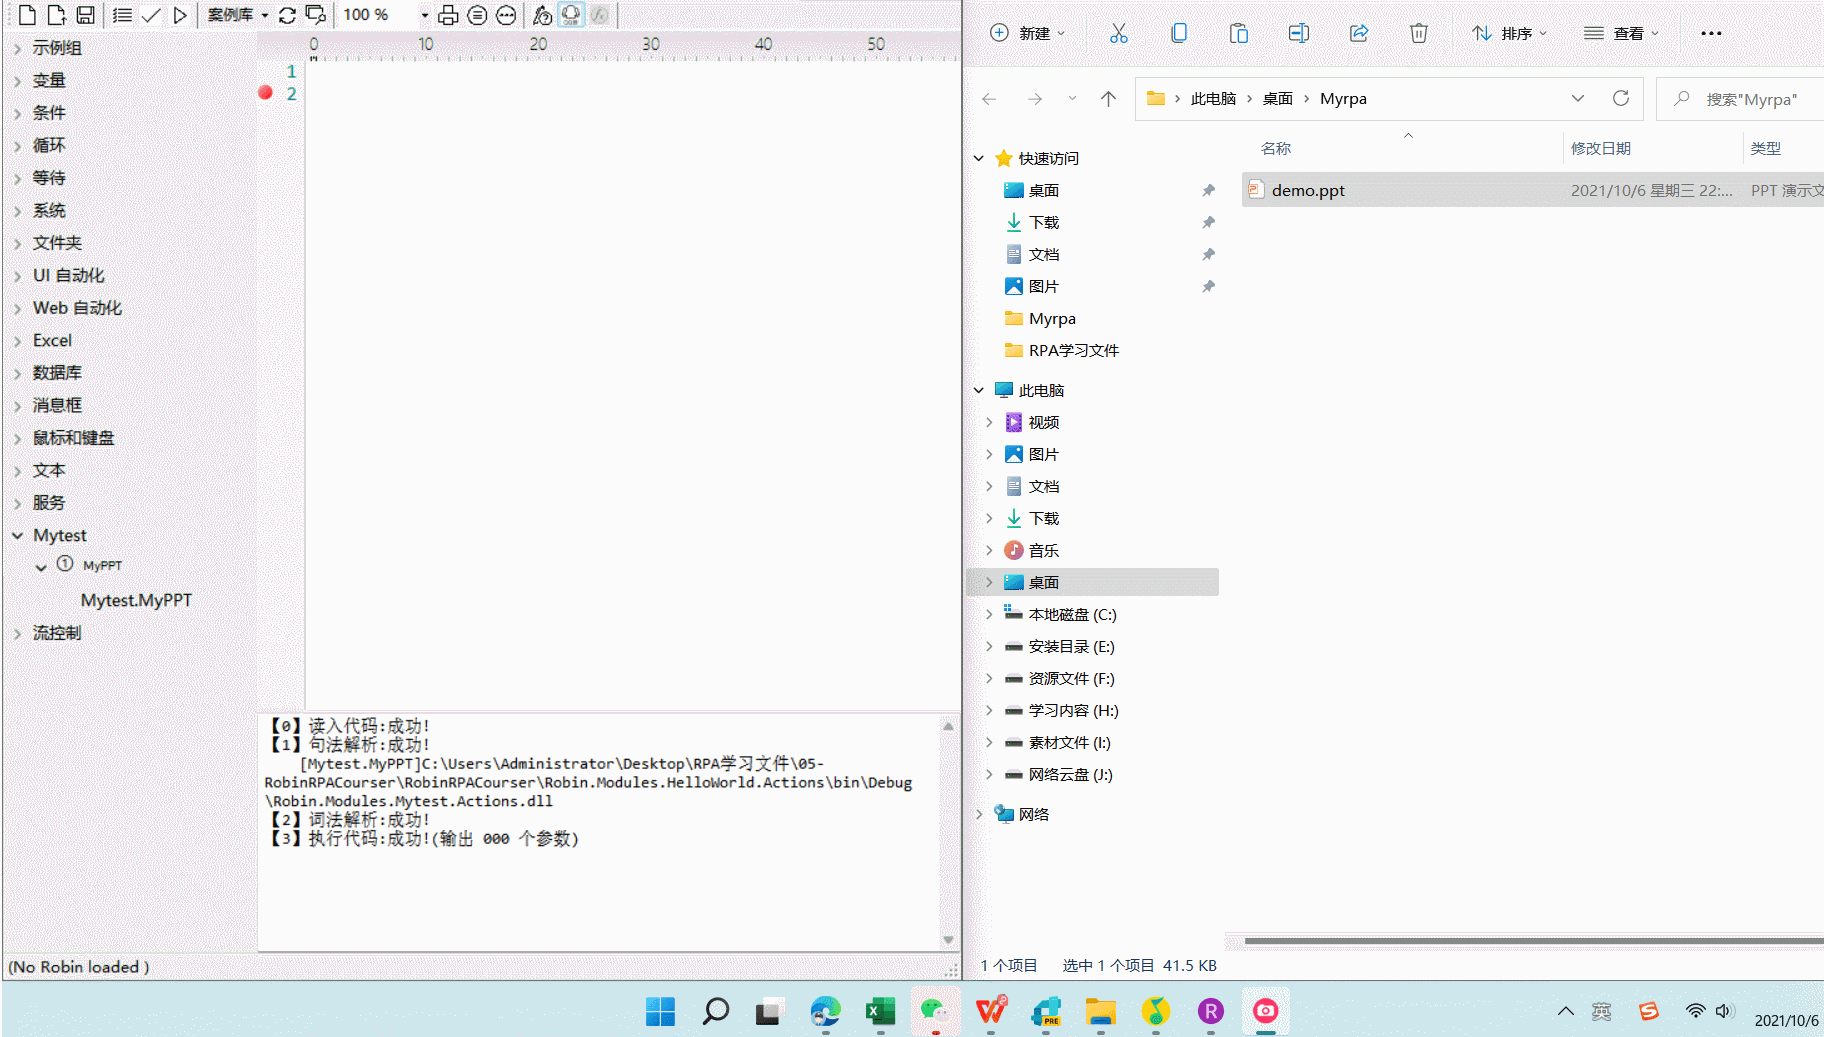This screenshot has width=1824, height=1037.
Task: Run the script with play icon
Action: [x=180, y=15]
